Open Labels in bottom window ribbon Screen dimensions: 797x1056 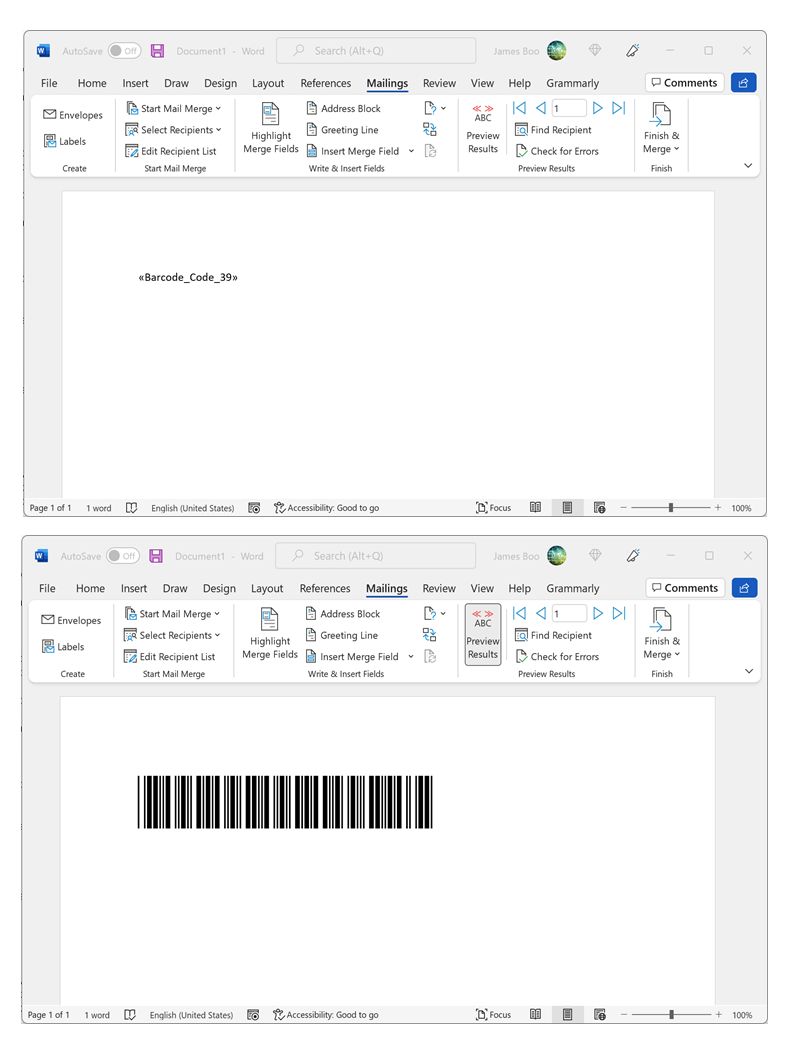[x=63, y=646]
